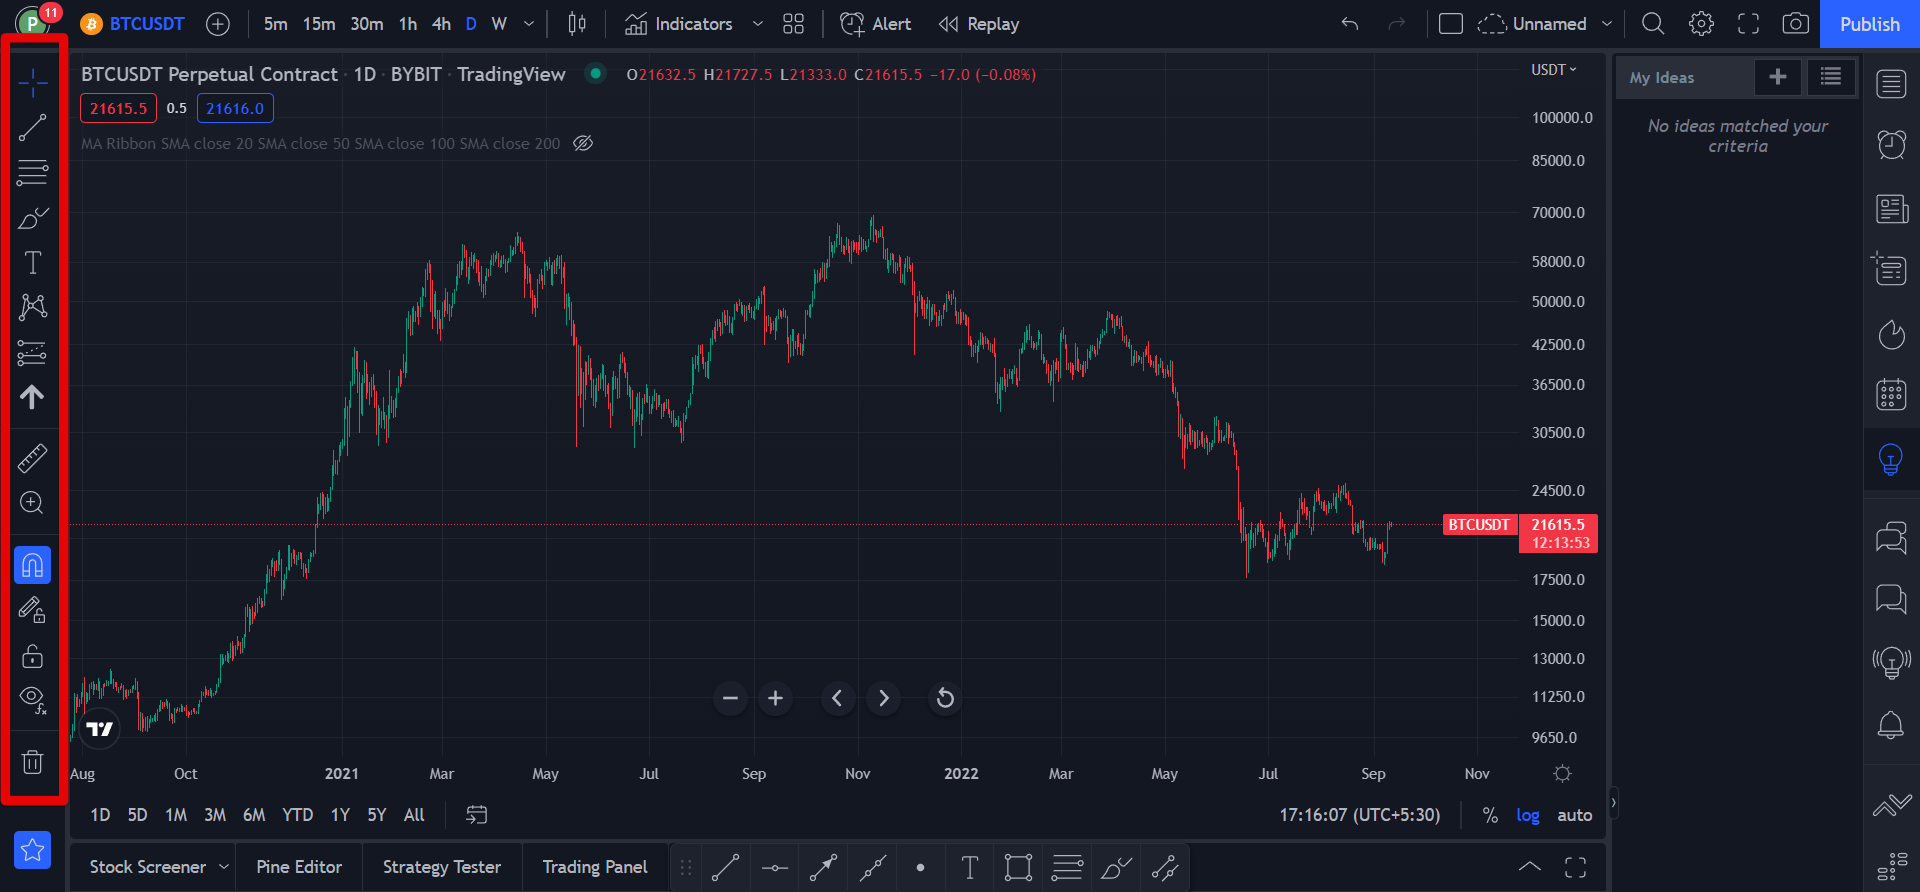Activate the zoom in tool
The height and width of the screenshot is (892, 1920).
(x=32, y=503)
